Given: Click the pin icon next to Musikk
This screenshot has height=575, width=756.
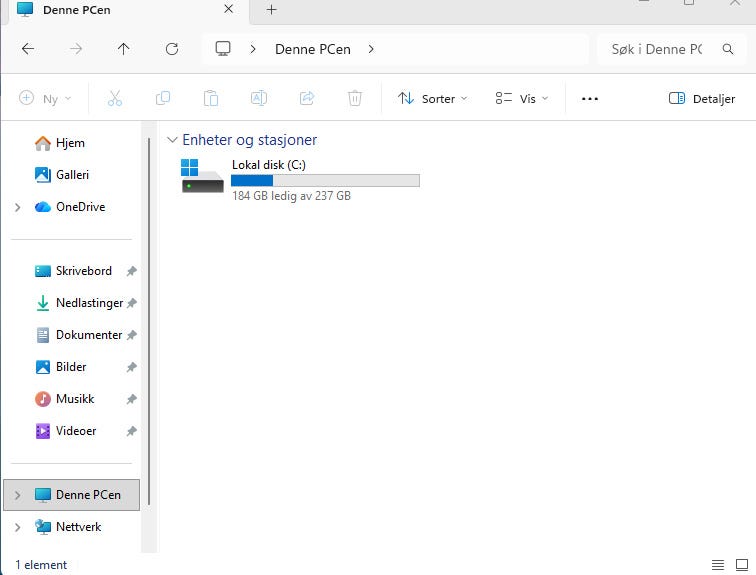Looking at the screenshot, I should (x=132, y=399).
